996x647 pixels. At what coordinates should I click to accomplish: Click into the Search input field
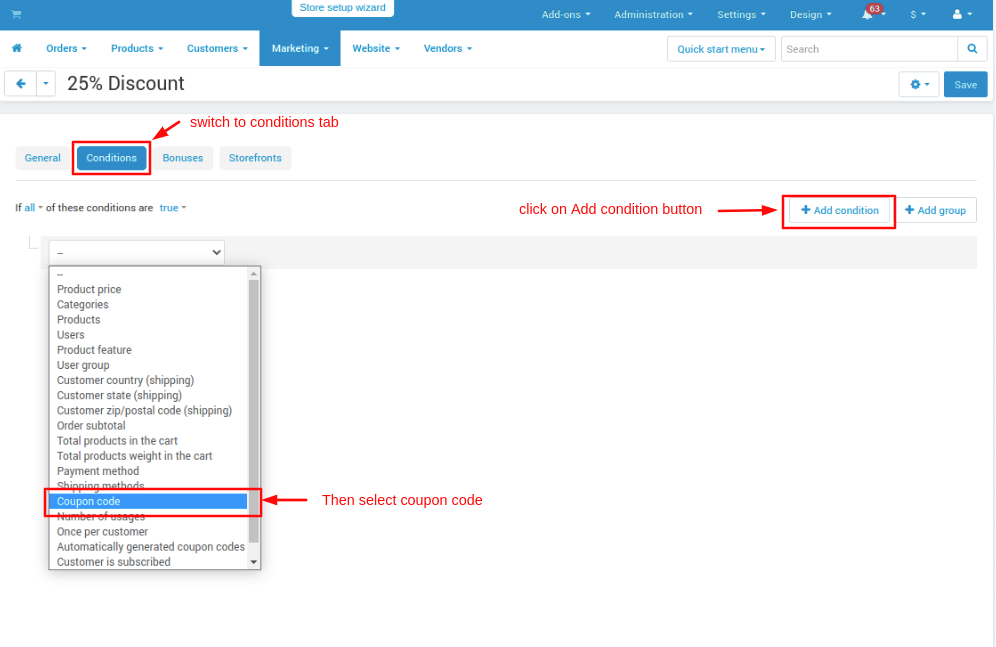pyautogui.click(x=867, y=49)
